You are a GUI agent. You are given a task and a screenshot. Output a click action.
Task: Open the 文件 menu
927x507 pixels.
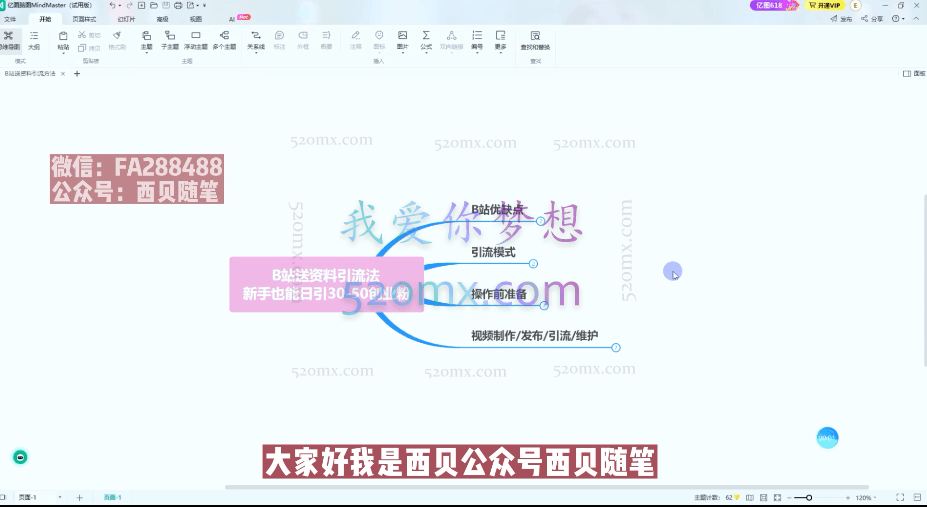tap(11, 19)
